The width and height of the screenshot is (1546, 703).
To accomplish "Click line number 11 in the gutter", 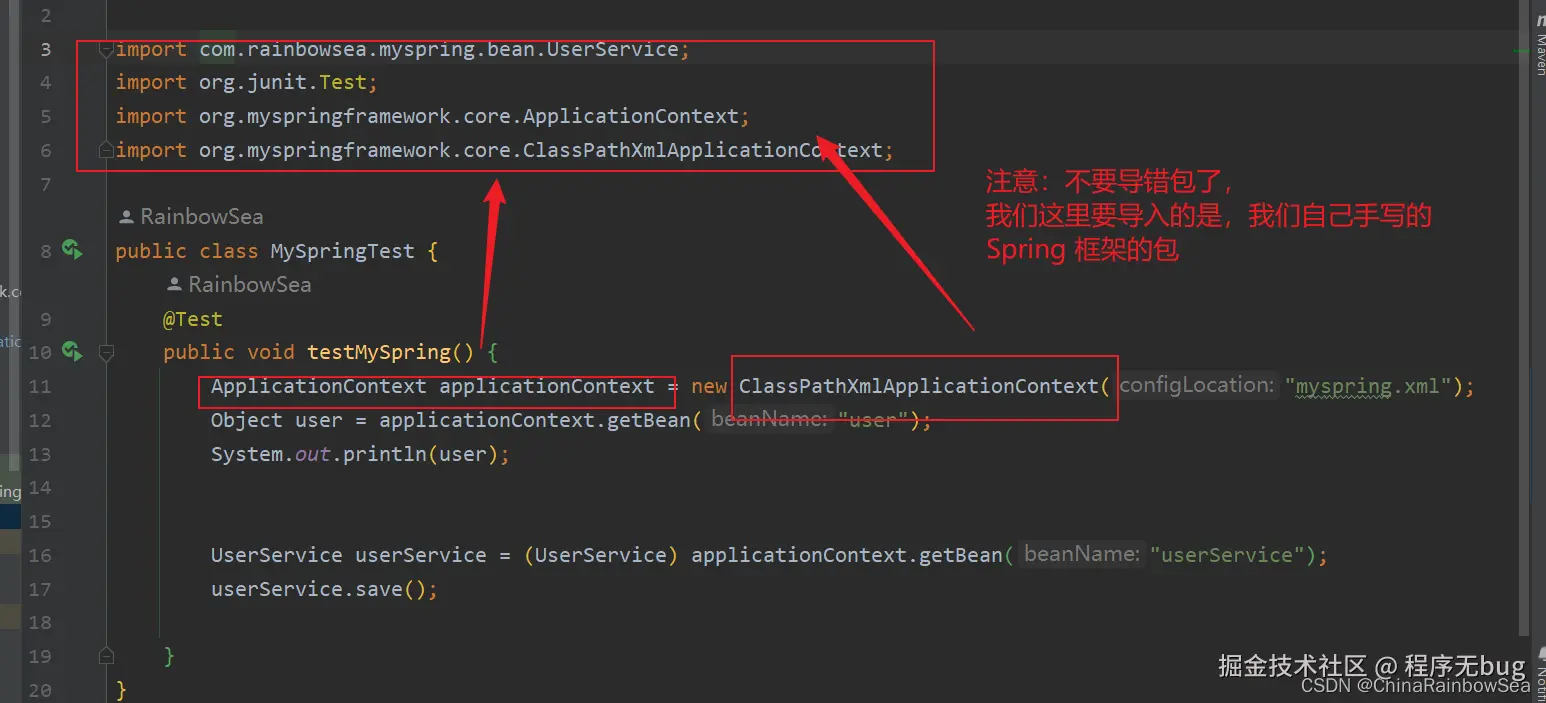I will [39, 386].
